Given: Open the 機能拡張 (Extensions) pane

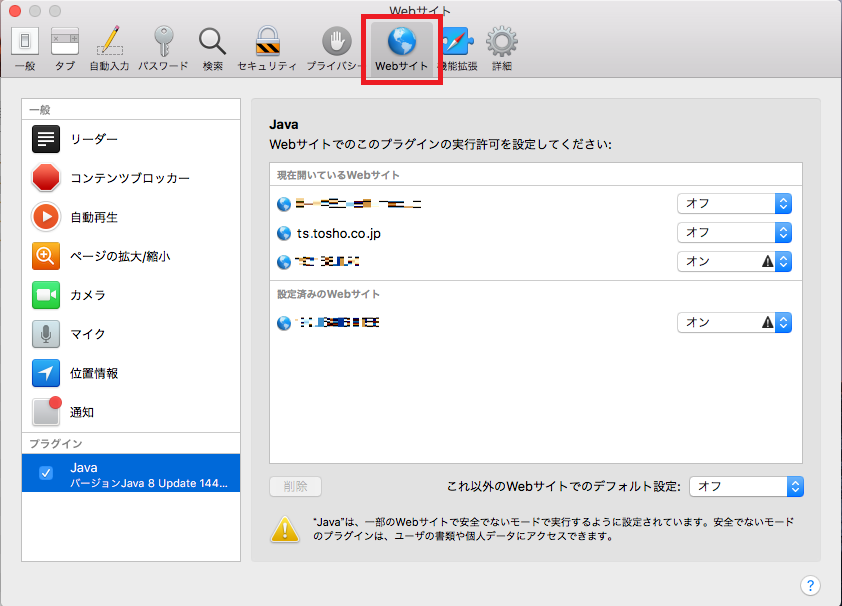Looking at the screenshot, I should pos(456,45).
